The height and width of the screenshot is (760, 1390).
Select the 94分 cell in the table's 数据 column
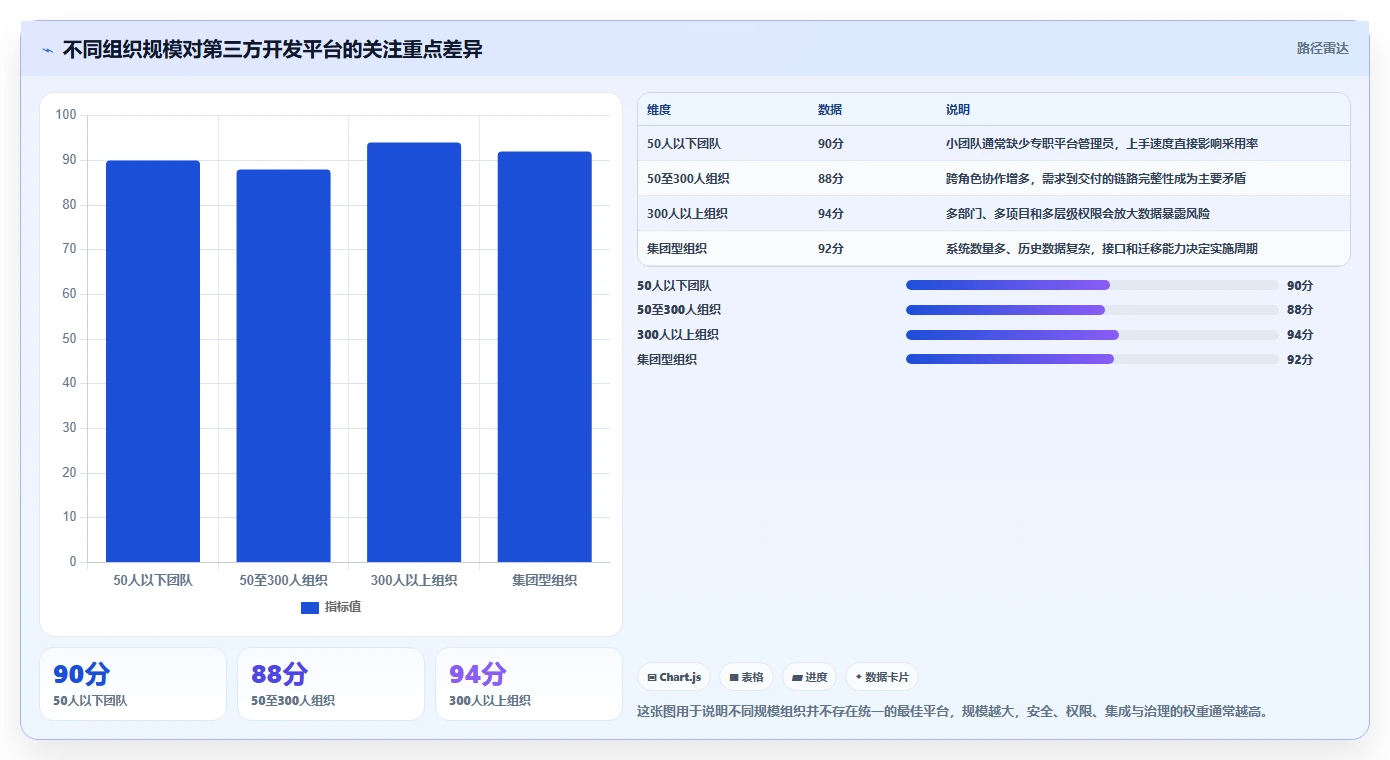click(x=831, y=214)
